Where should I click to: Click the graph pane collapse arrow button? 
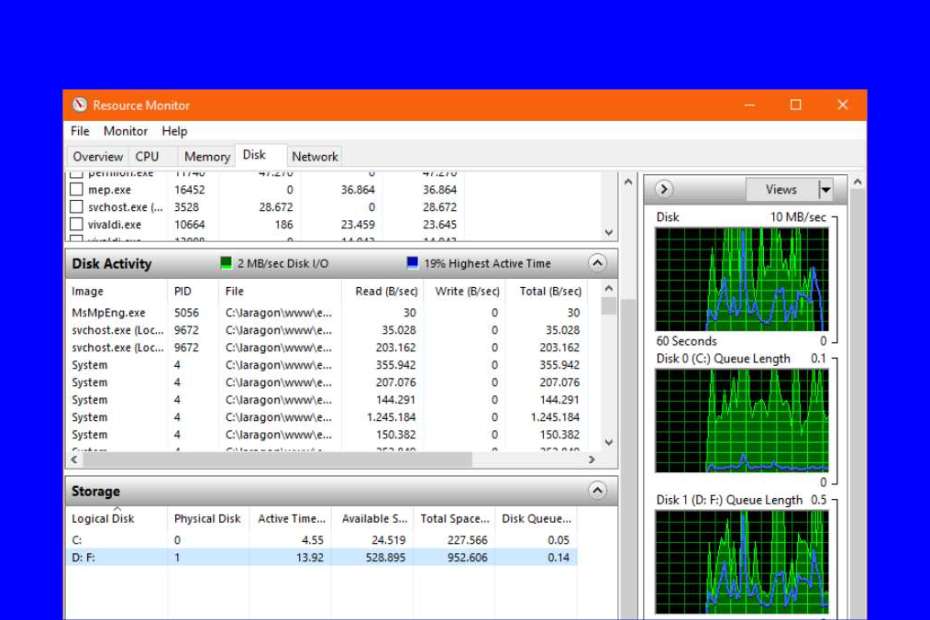(664, 189)
